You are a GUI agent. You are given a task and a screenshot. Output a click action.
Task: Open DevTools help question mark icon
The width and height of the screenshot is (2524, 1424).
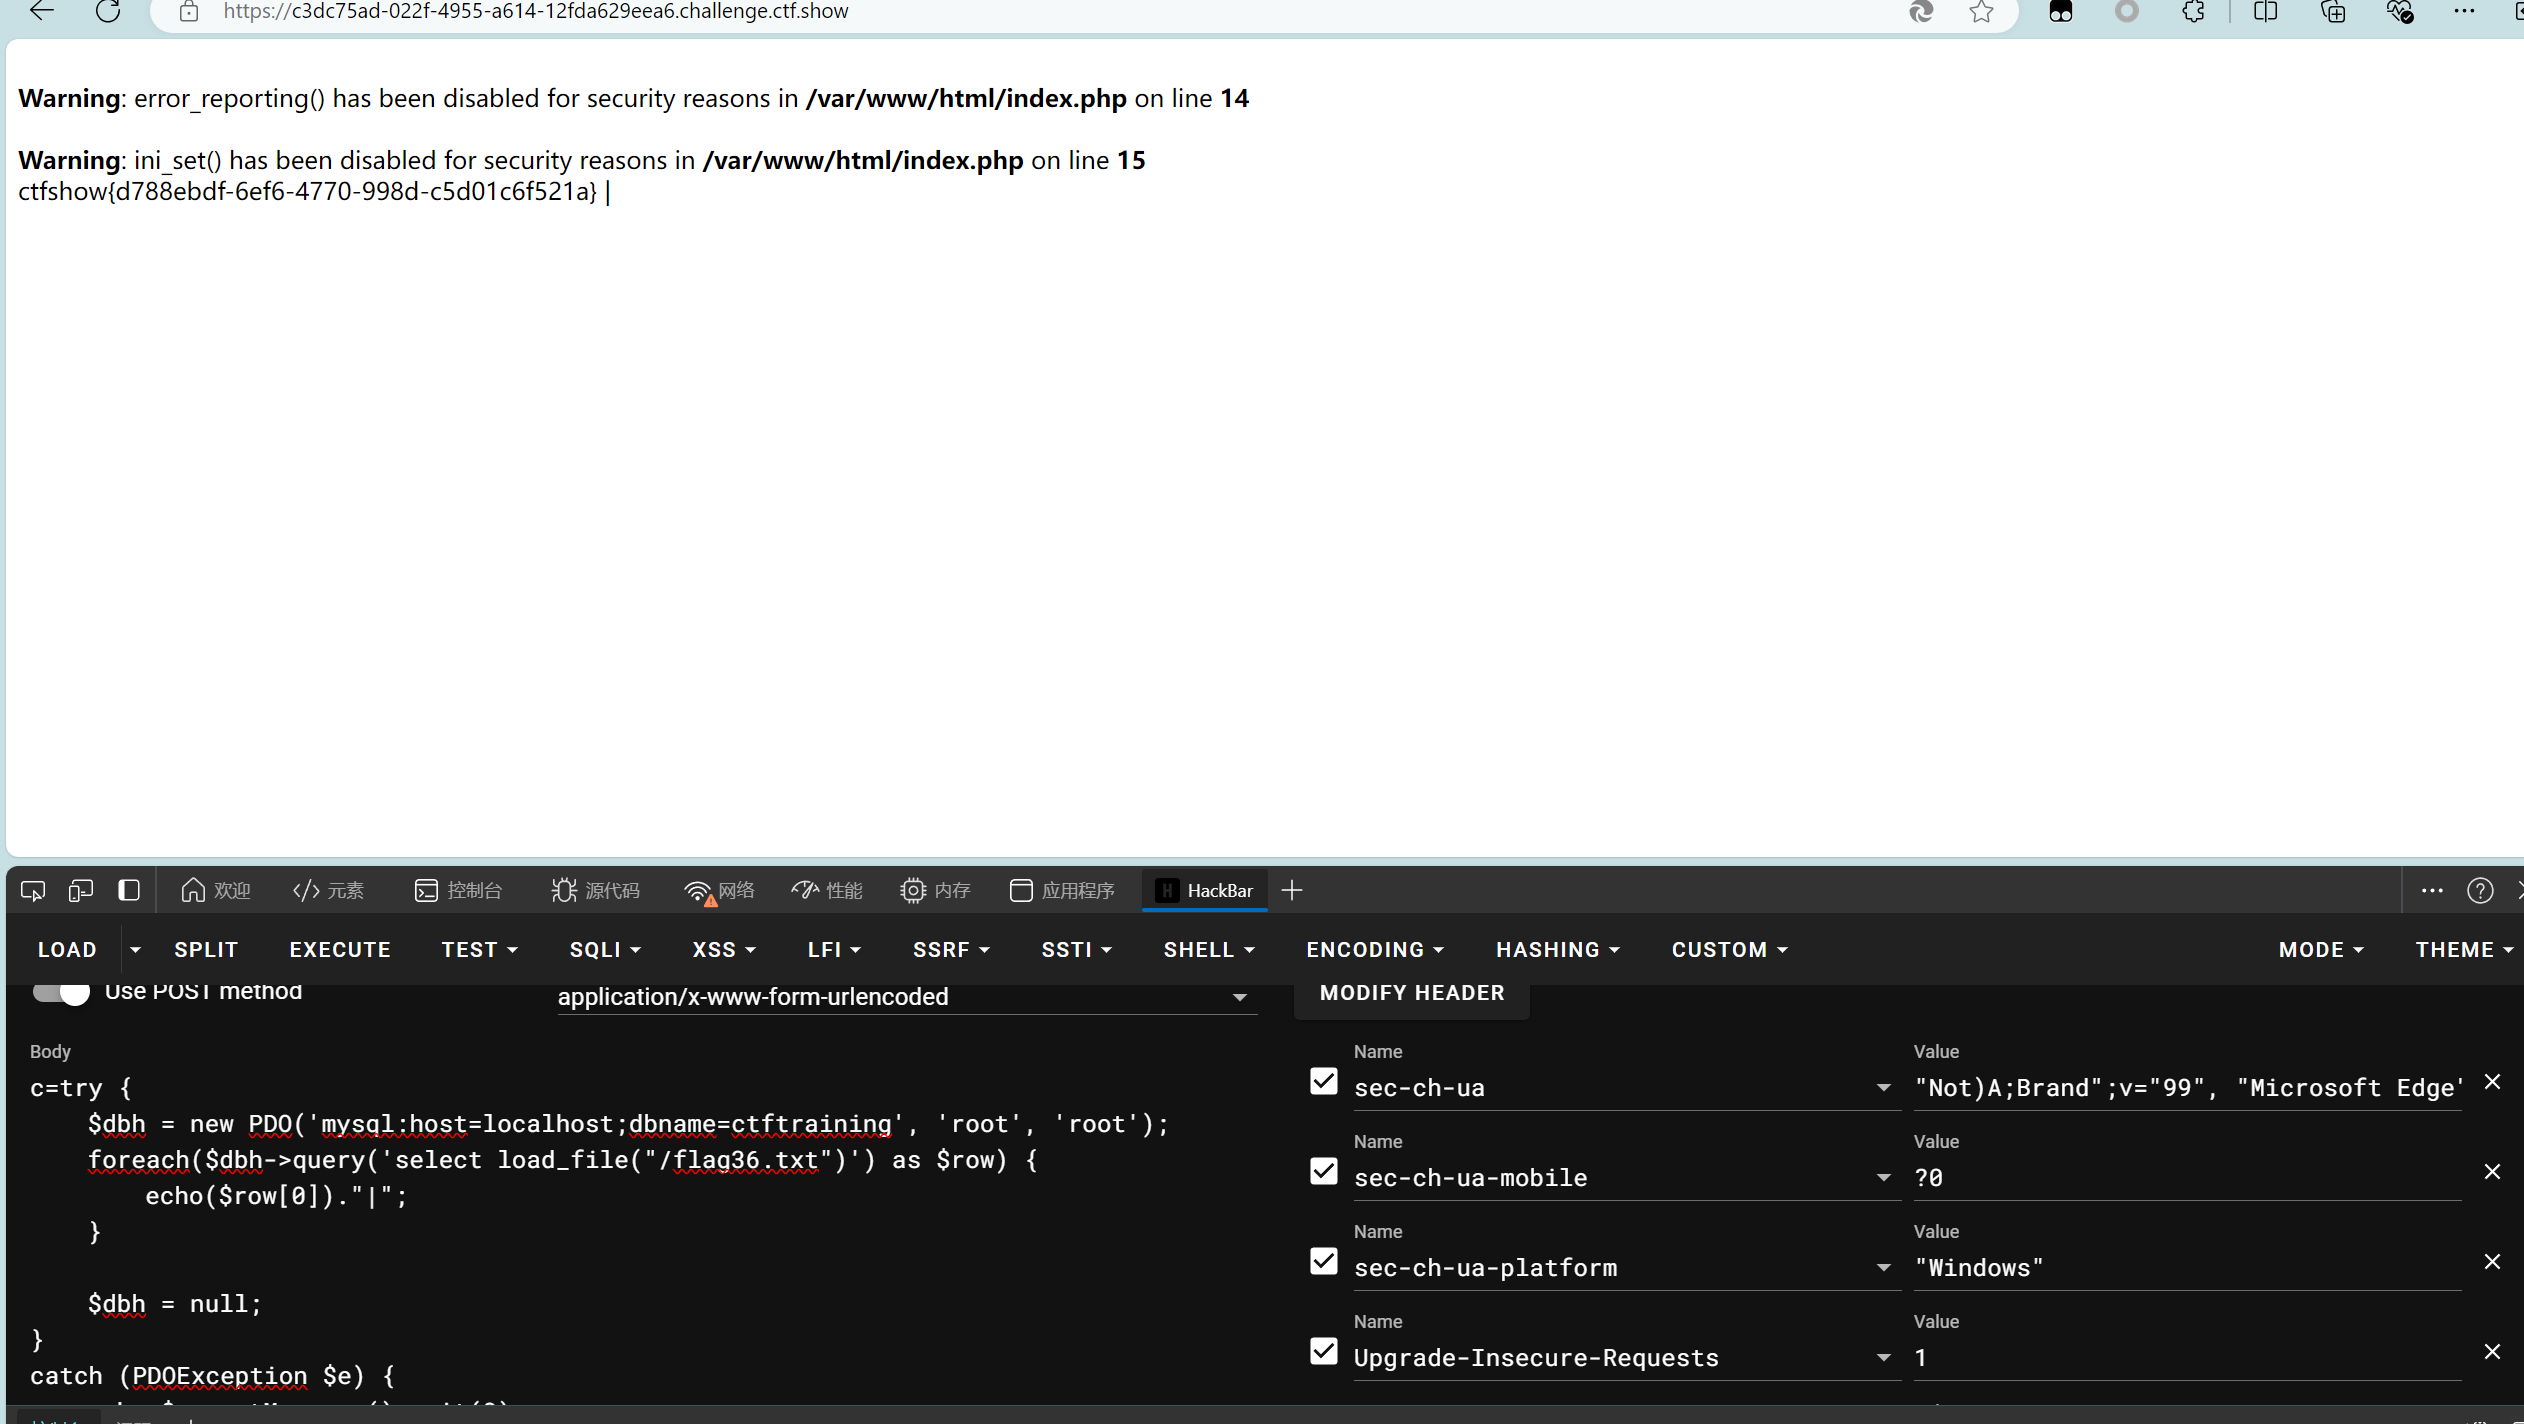click(2480, 890)
